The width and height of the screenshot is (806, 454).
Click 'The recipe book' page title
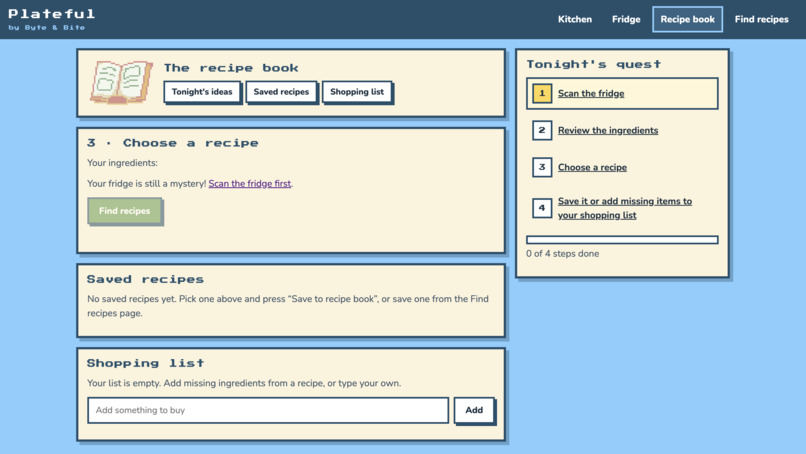point(231,68)
